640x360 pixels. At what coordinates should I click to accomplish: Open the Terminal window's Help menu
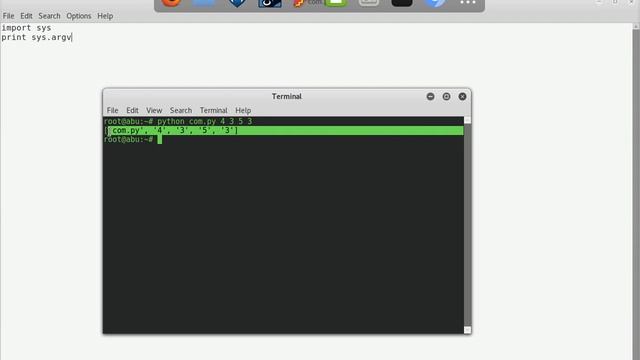click(x=243, y=110)
